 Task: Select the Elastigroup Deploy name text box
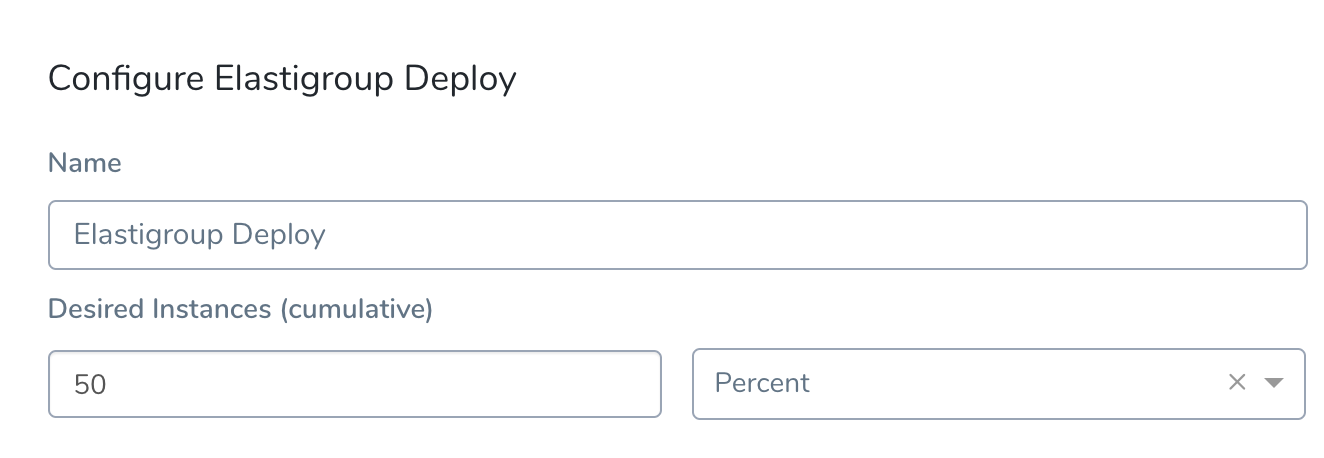tap(677, 235)
